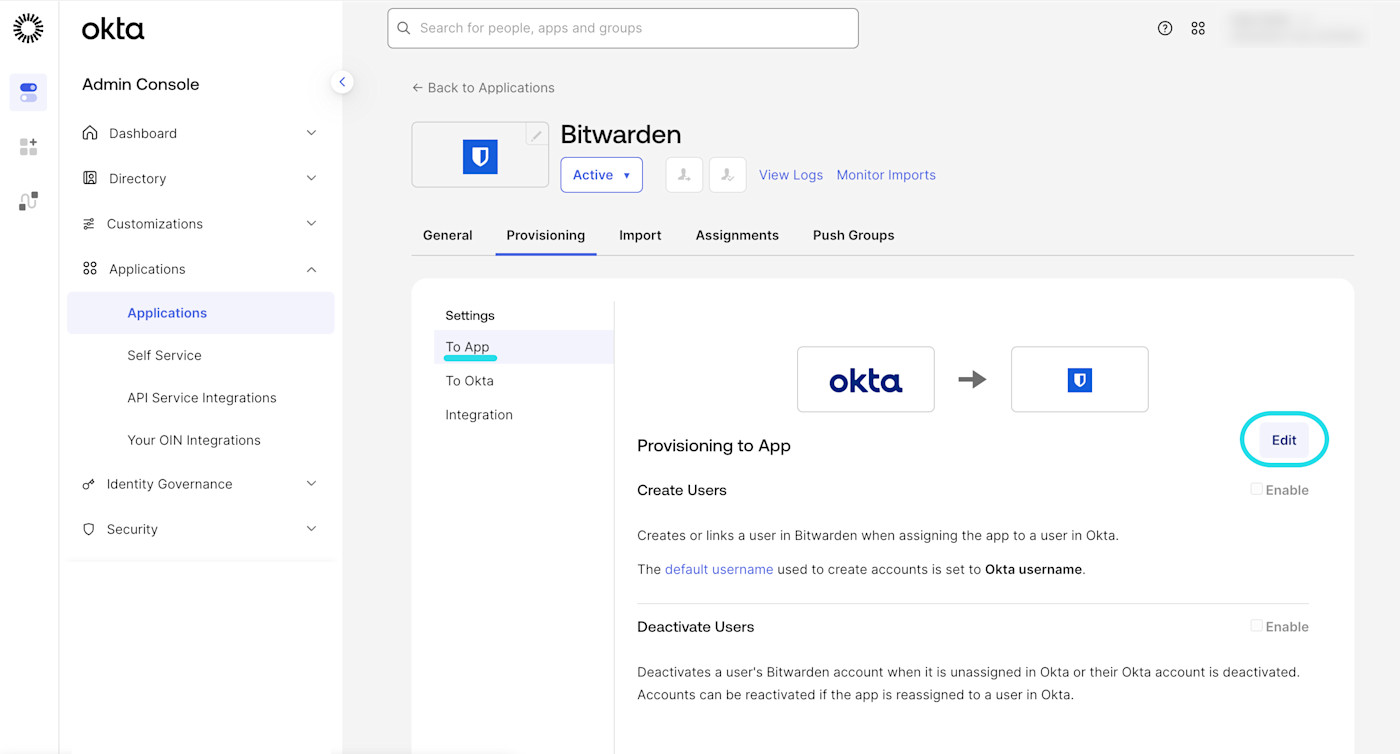Viewport: 1400px width, 754px height.
Task: Select To App in Settings list
Action: click(x=524, y=347)
